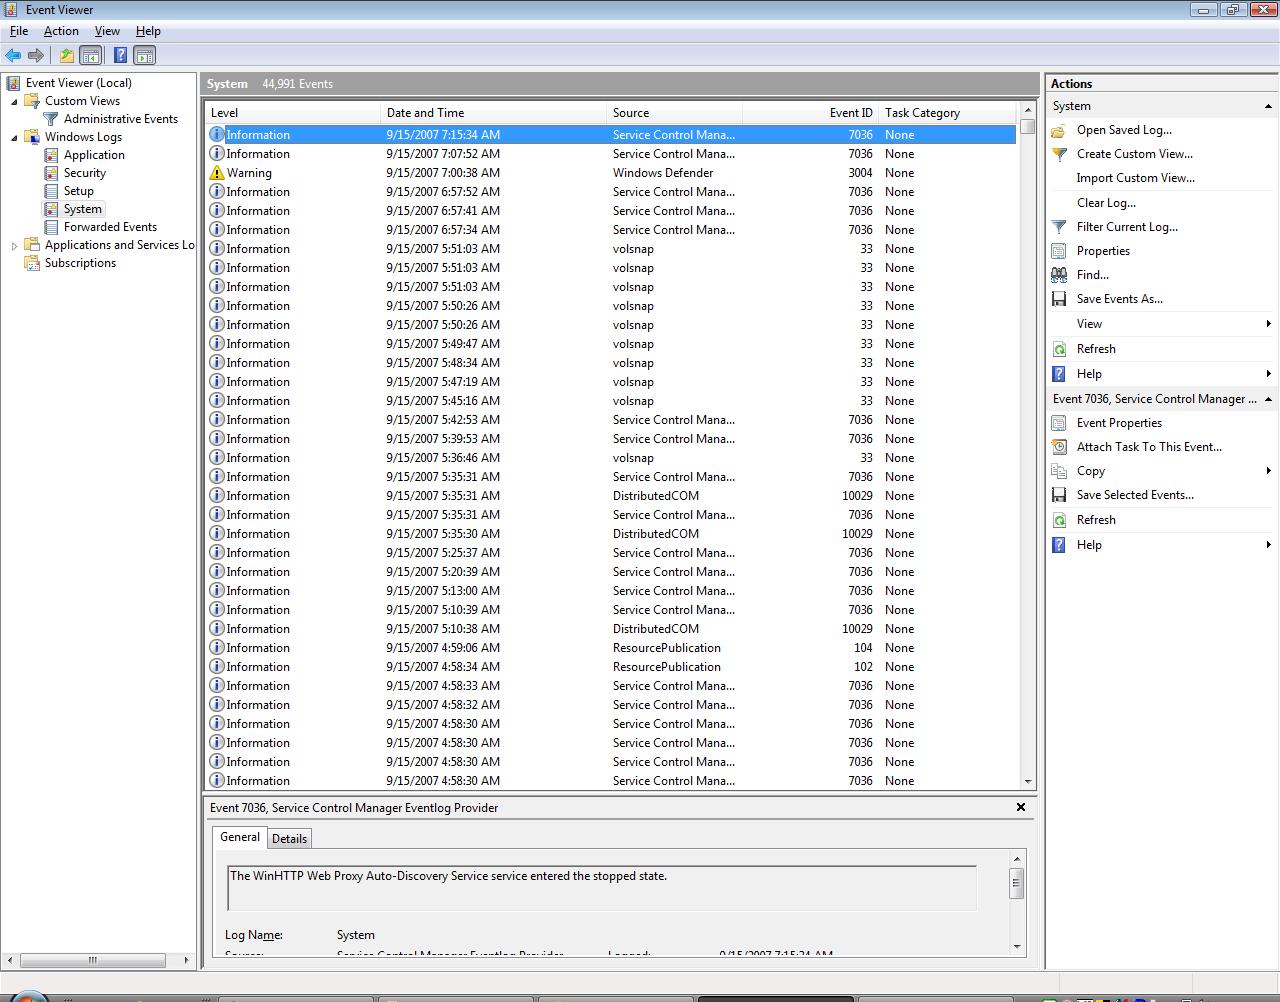This screenshot has height=1002, width=1280.
Task: Close the event preview pane
Action: point(1021,807)
